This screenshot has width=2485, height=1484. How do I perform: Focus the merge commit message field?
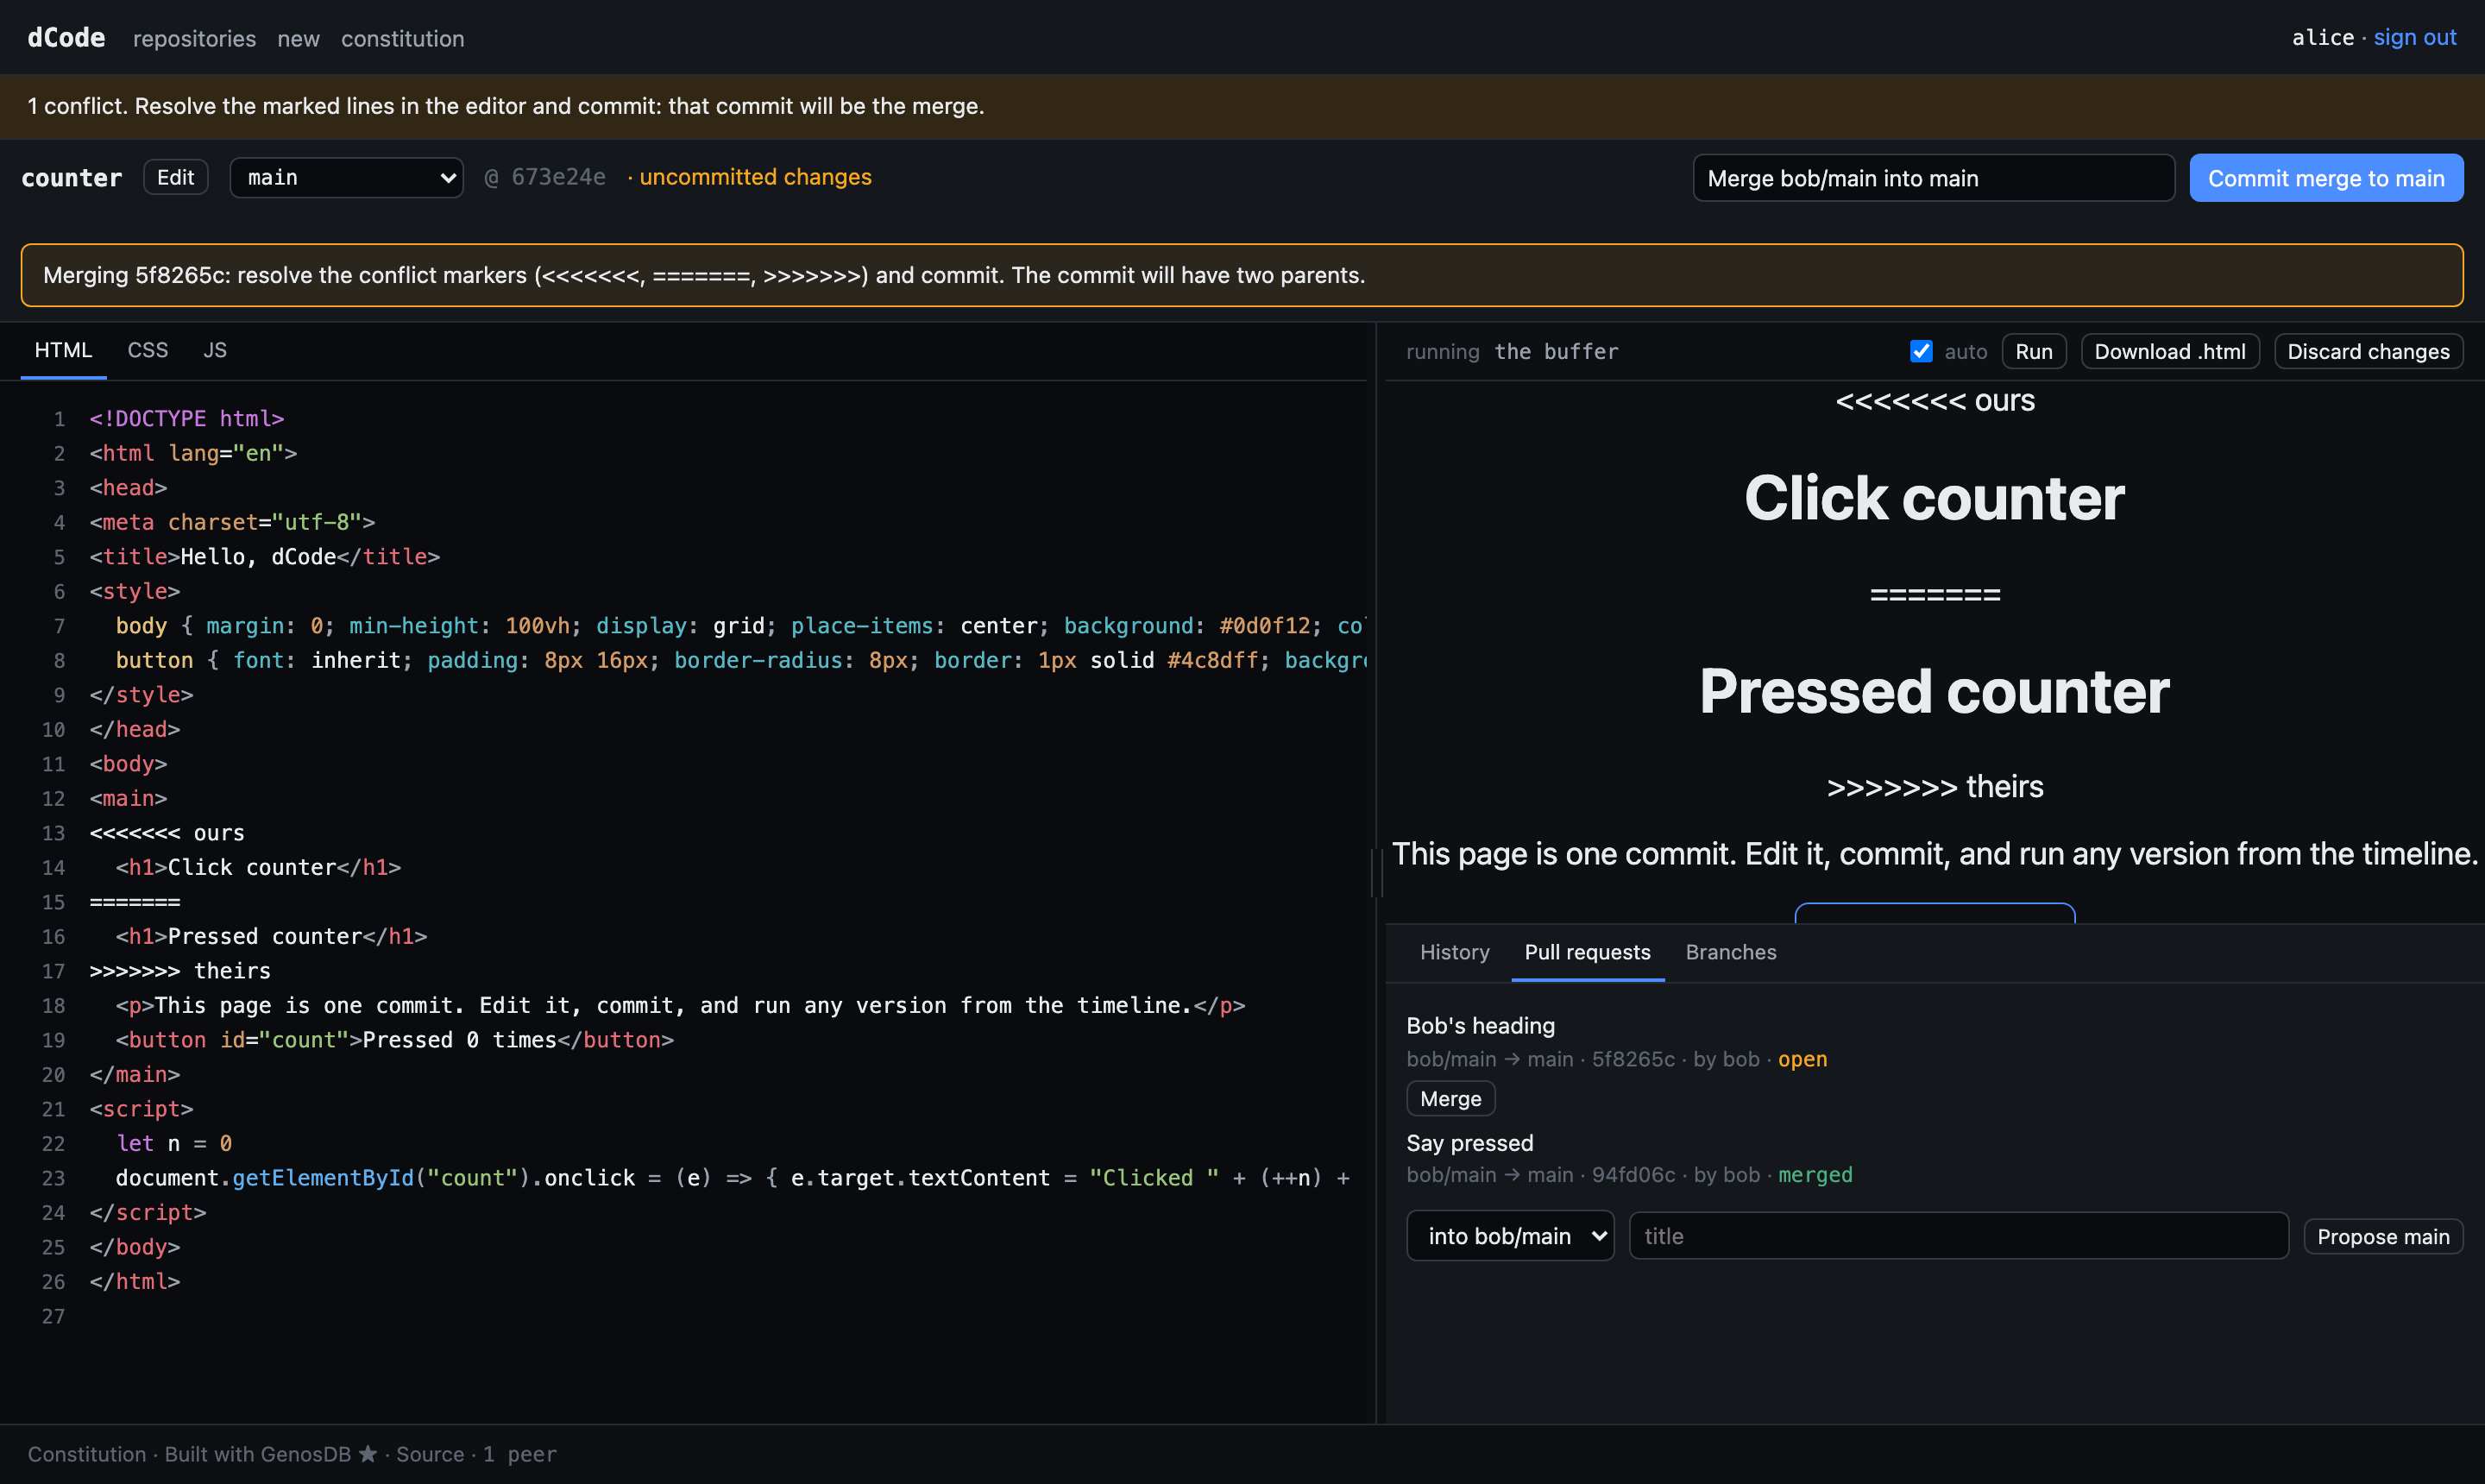1933,178
